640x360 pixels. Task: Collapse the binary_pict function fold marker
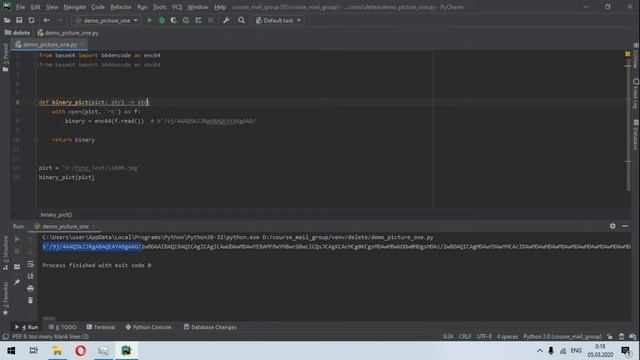(x=36, y=102)
